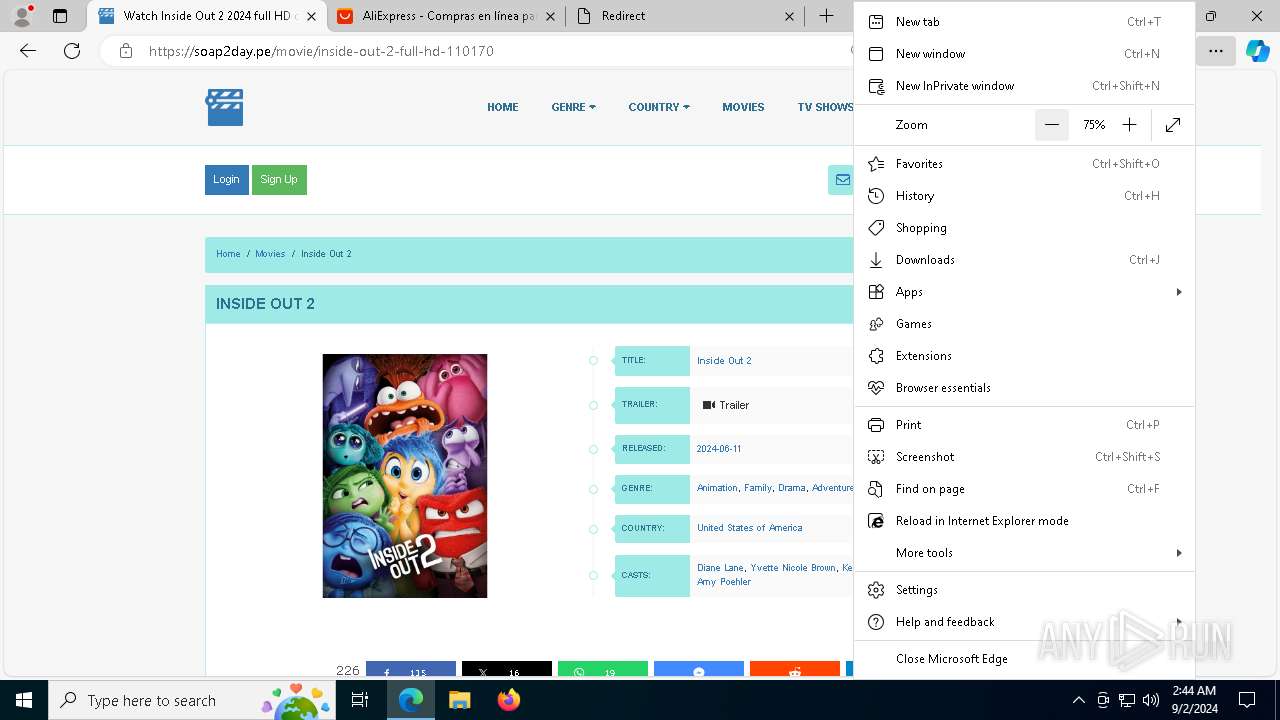
Task: Click the volume speaker tray icon
Action: (x=1150, y=700)
